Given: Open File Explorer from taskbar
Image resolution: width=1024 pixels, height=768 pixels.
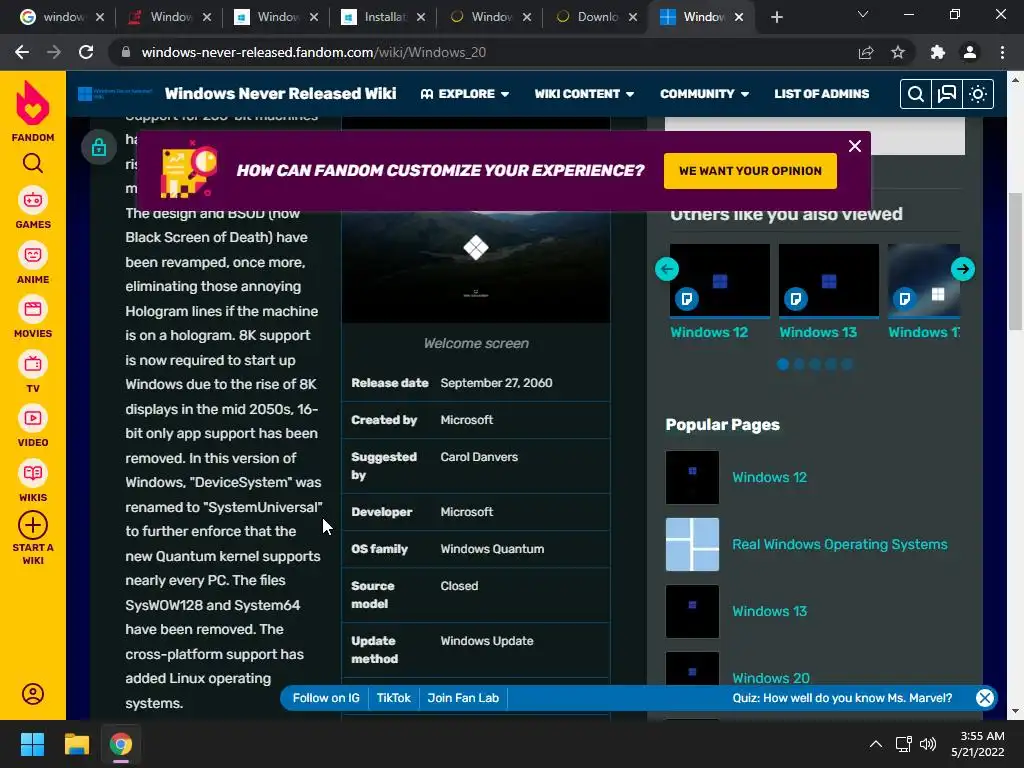Looking at the screenshot, I should (x=76, y=744).
